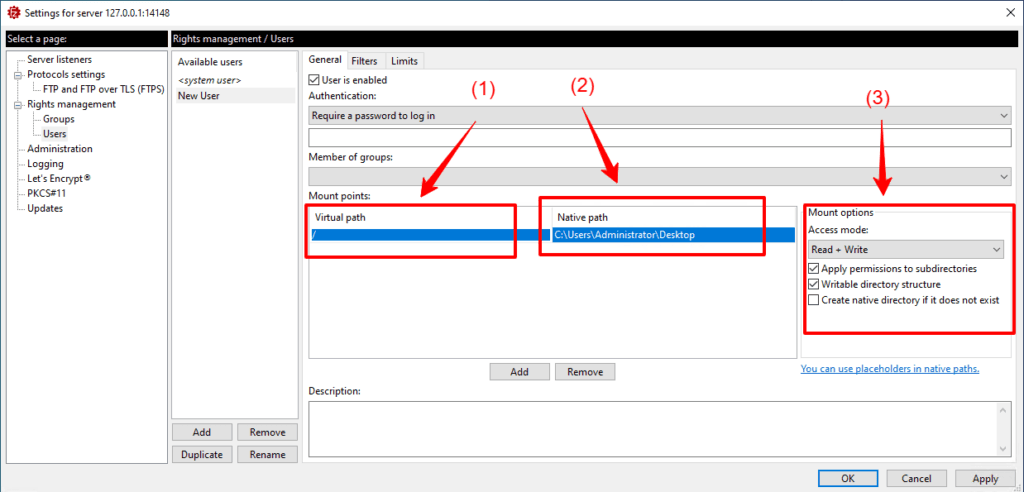Toggle the User is enabled checkbox
Viewport: 1024px width, 492px height.
pos(315,80)
